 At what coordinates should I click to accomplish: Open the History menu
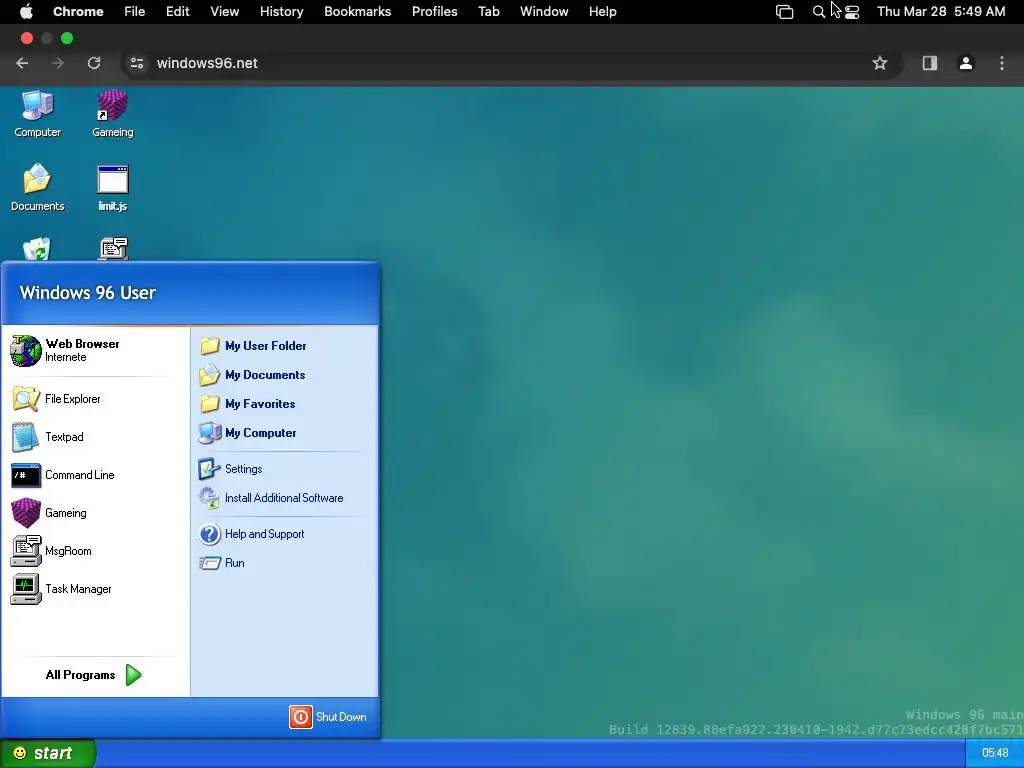[x=281, y=12]
